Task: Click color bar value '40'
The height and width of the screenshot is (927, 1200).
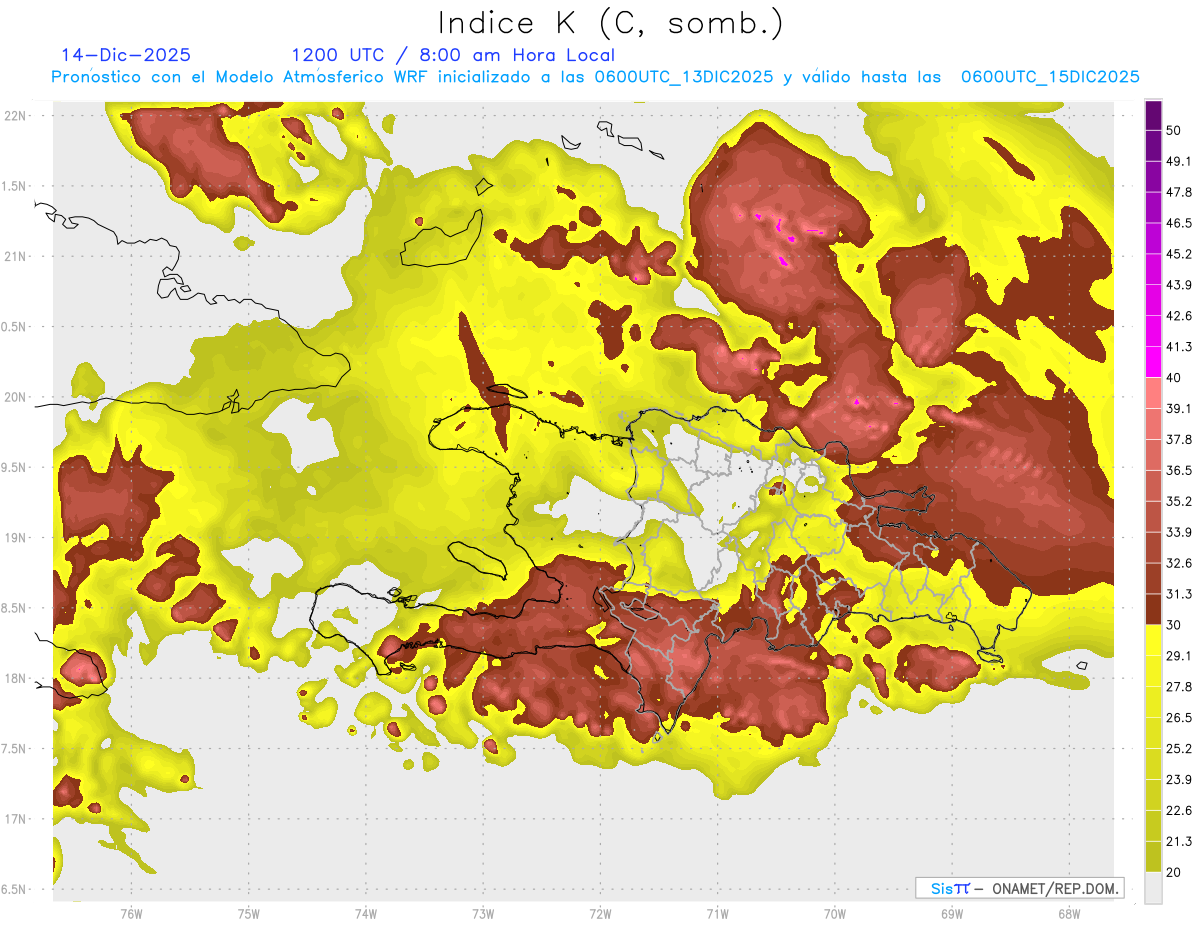Action: [x=1175, y=377]
